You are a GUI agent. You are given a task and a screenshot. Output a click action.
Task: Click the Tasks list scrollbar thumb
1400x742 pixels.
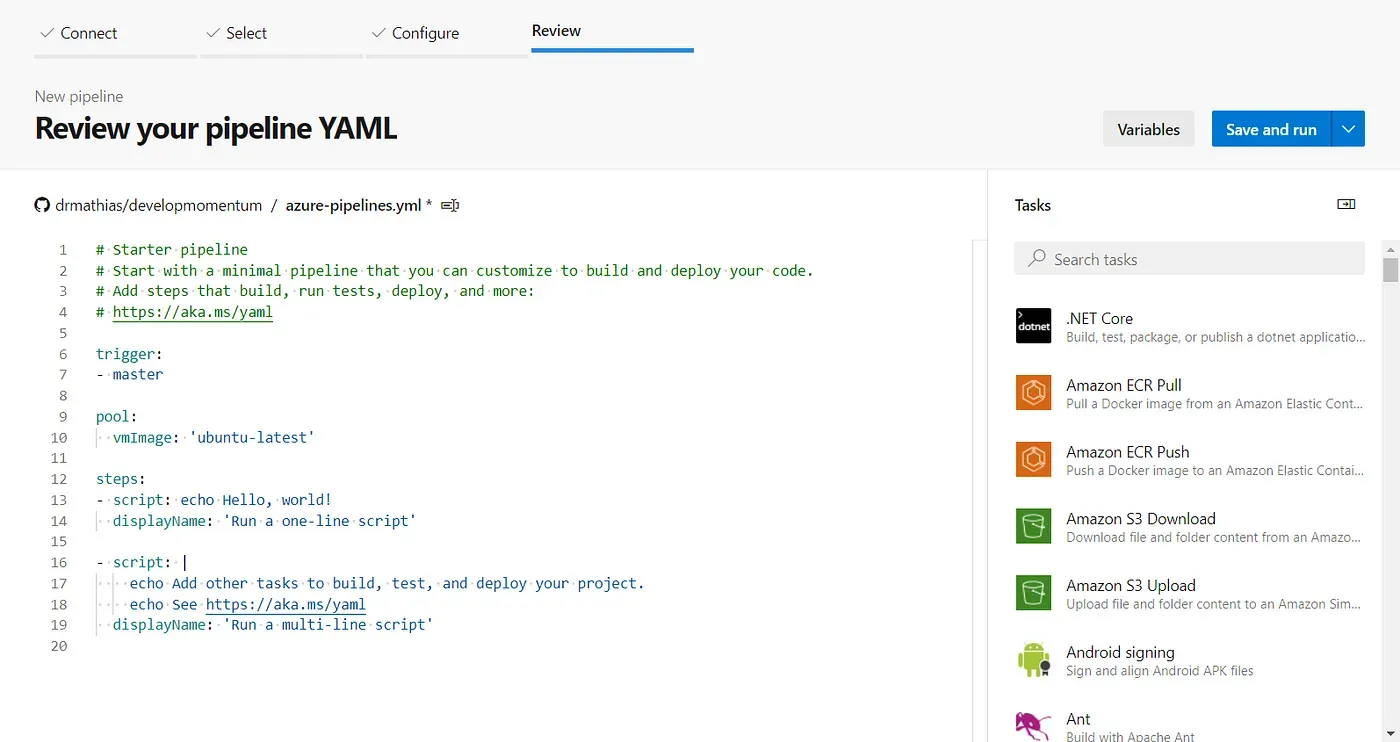[x=1390, y=270]
